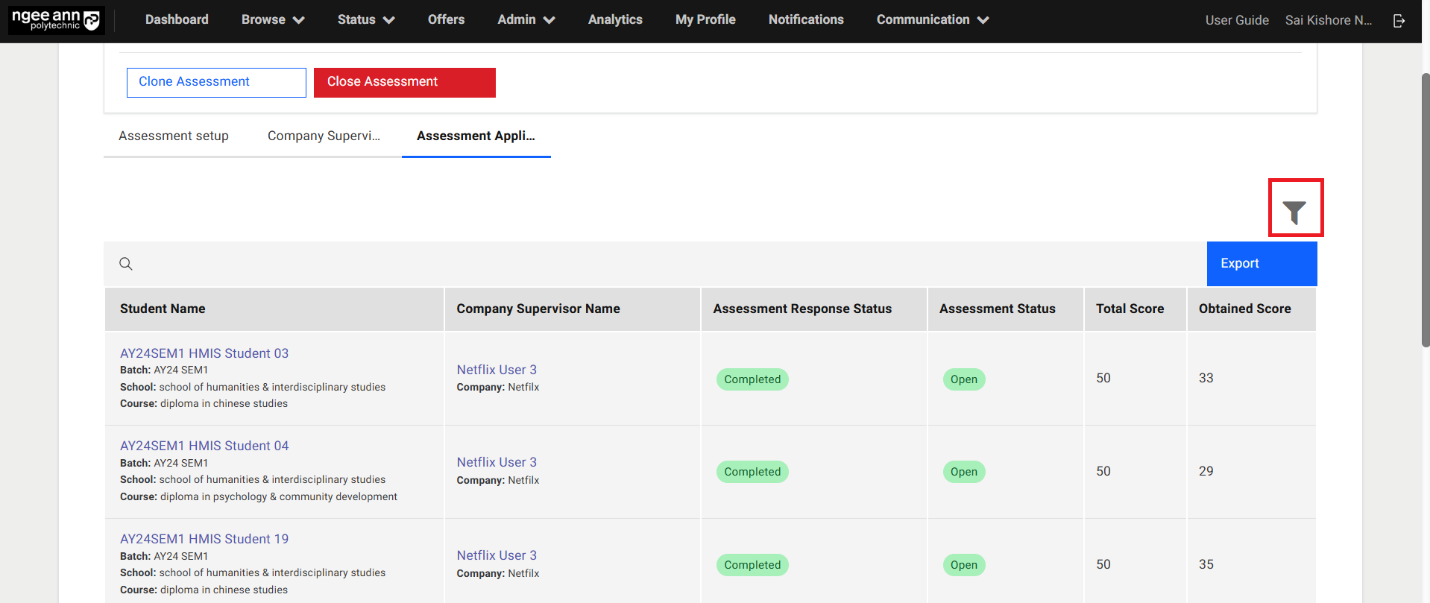Click the logout icon in header
This screenshot has height=603, width=1430.
[x=1399, y=20]
